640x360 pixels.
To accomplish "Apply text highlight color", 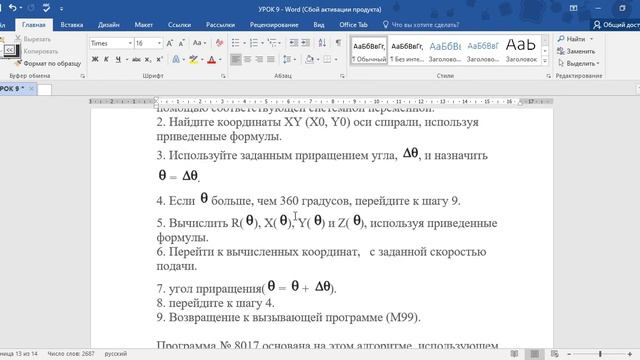I will point(193,60).
